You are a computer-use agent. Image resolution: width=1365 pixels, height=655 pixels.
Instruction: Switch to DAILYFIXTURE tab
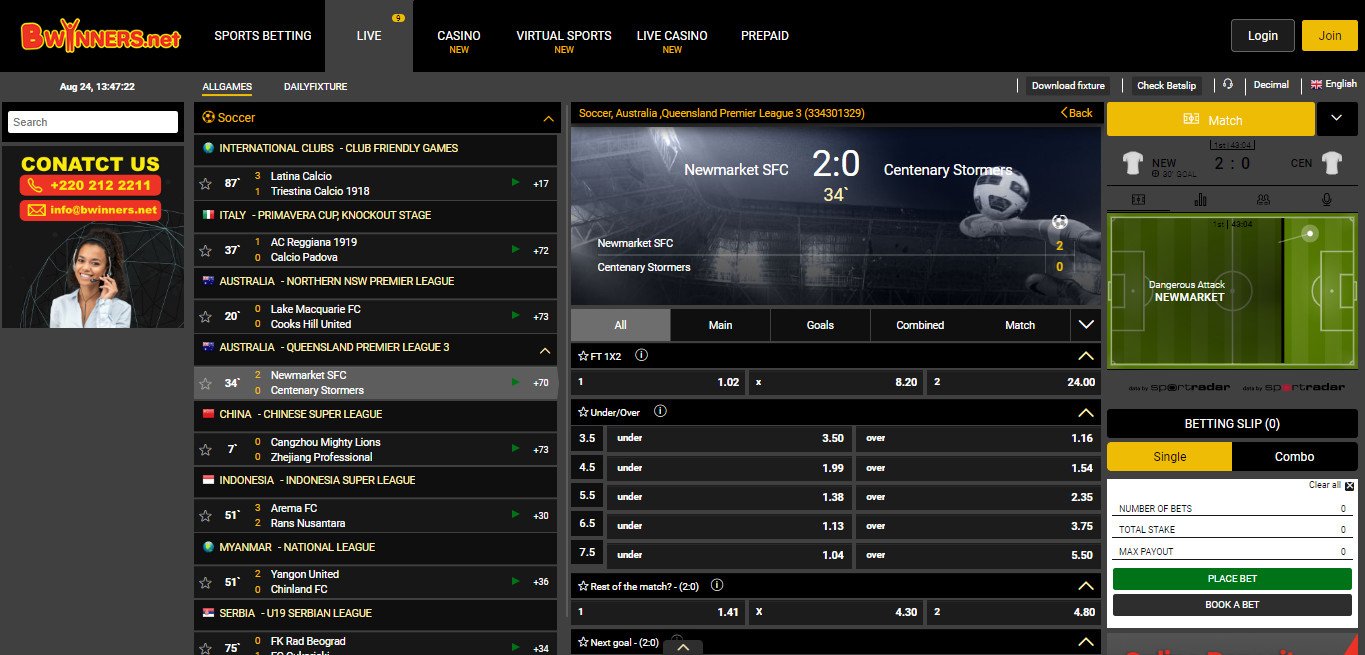click(315, 87)
